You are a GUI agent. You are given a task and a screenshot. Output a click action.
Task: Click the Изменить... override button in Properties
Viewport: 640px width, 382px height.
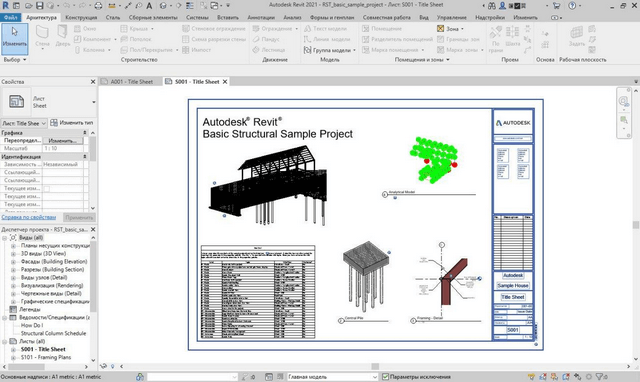click(x=63, y=140)
